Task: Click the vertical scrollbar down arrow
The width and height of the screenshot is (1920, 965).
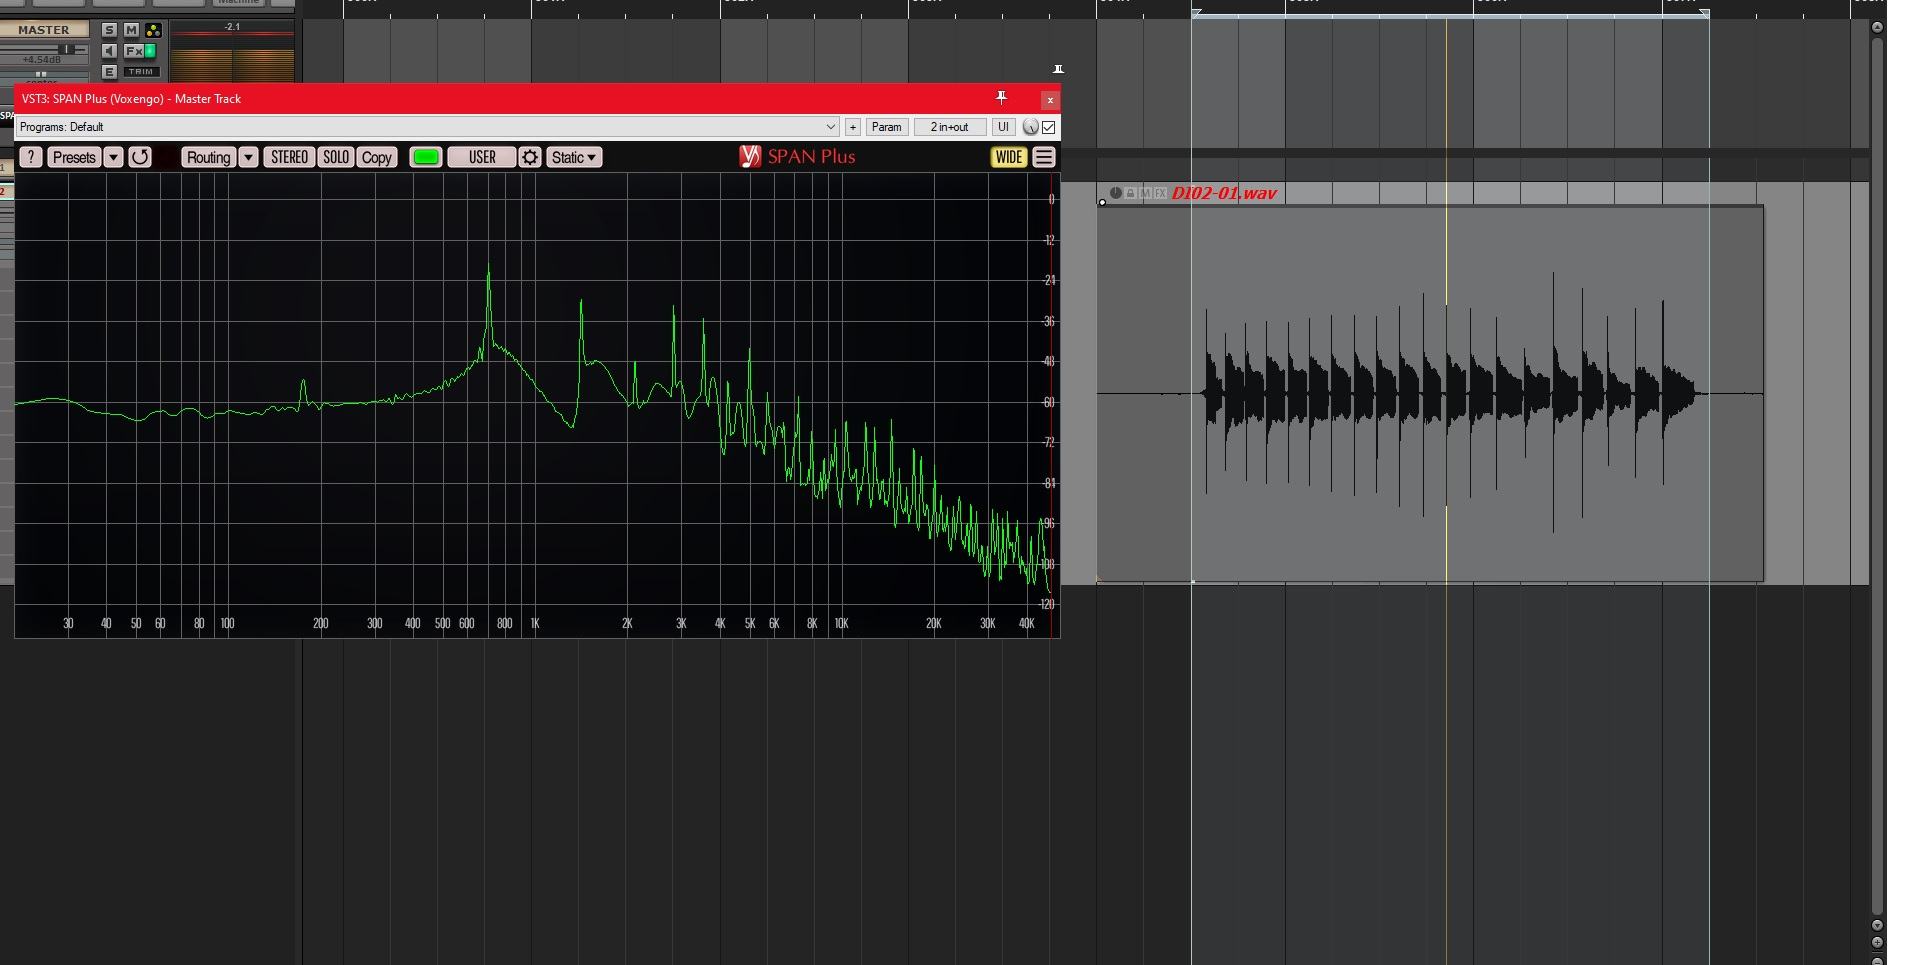Action: [x=1877, y=925]
